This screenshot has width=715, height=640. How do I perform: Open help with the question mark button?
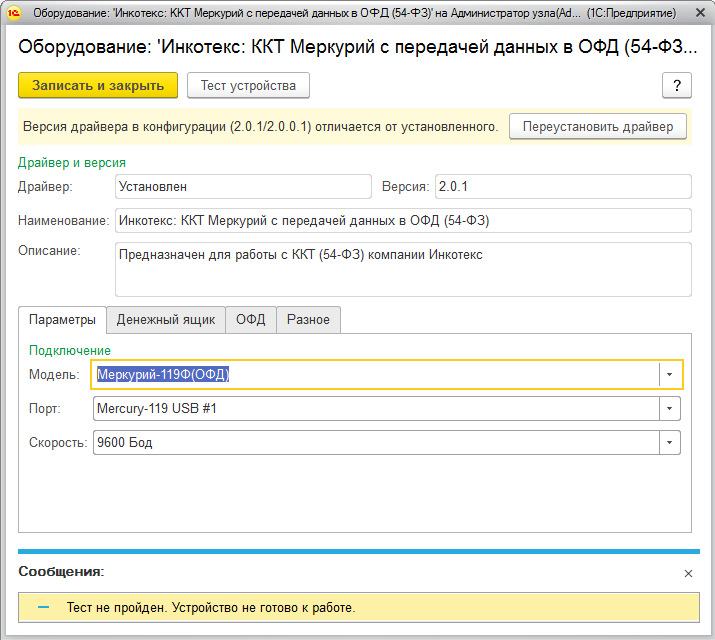[x=677, y=86]
